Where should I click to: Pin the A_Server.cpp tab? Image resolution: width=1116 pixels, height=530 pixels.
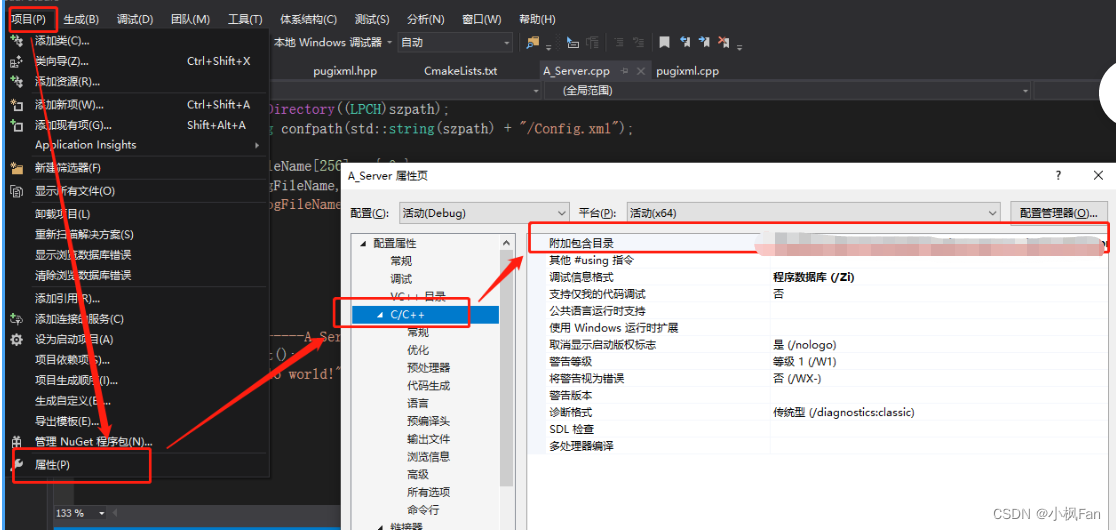coord(624,71)
